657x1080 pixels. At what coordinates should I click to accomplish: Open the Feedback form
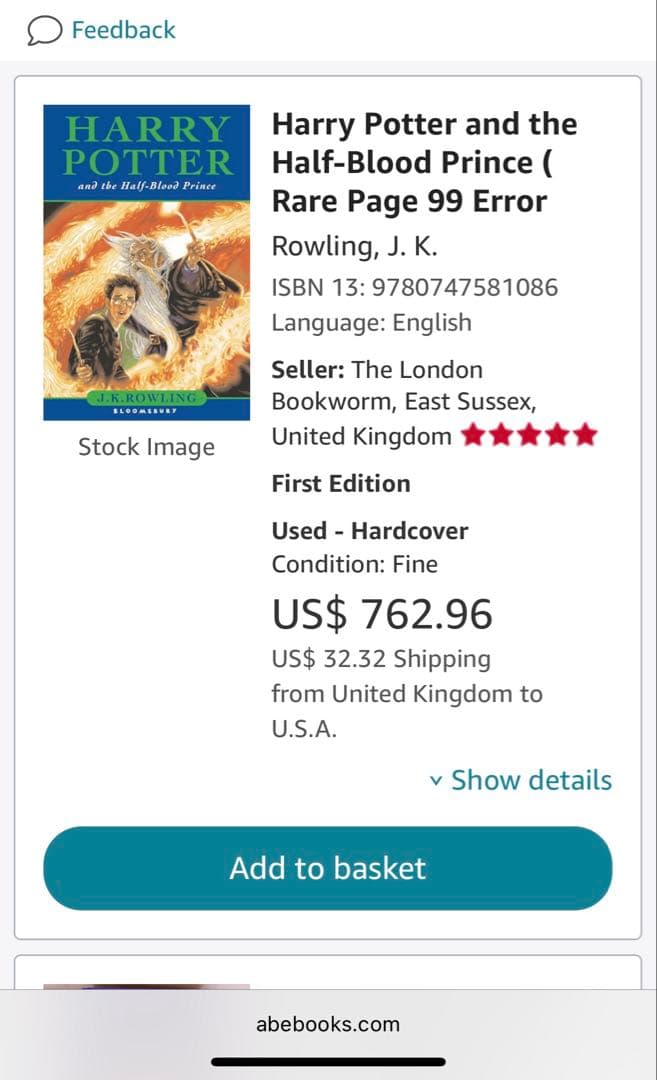[x=123, y=29]
